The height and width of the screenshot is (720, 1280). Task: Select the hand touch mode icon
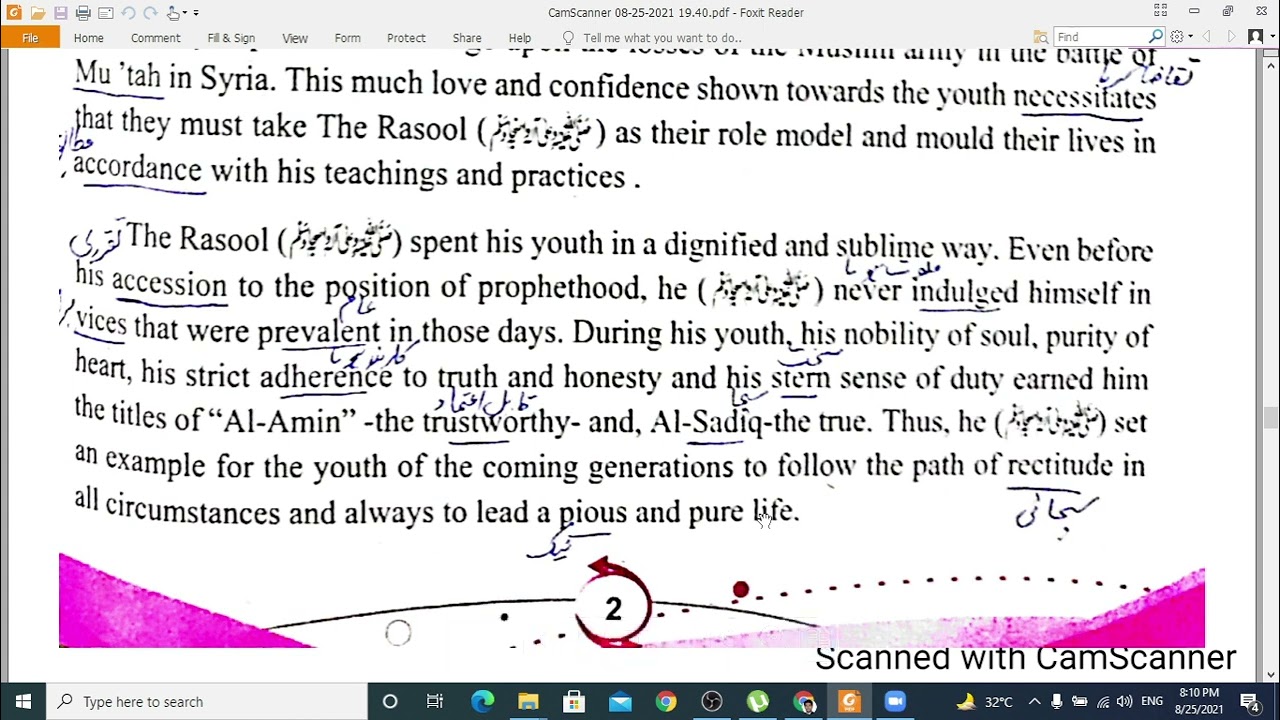pos(175,13)
